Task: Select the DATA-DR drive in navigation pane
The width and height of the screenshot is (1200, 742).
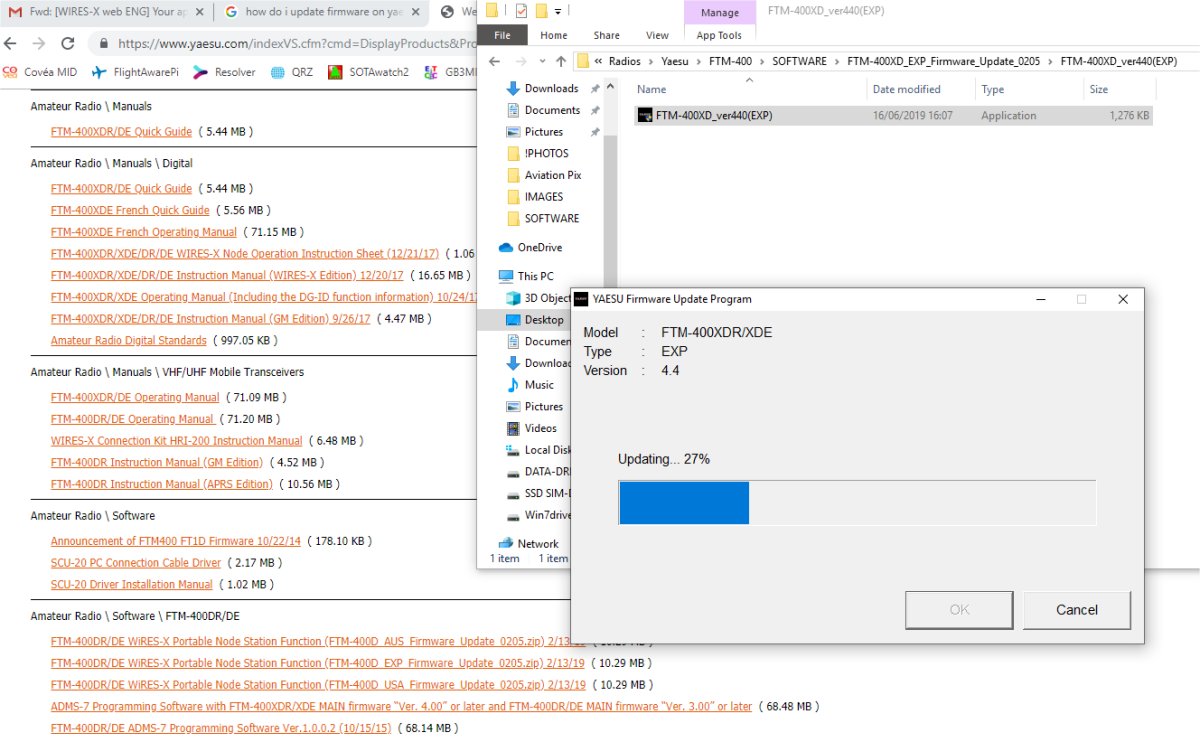Action: 538,472
